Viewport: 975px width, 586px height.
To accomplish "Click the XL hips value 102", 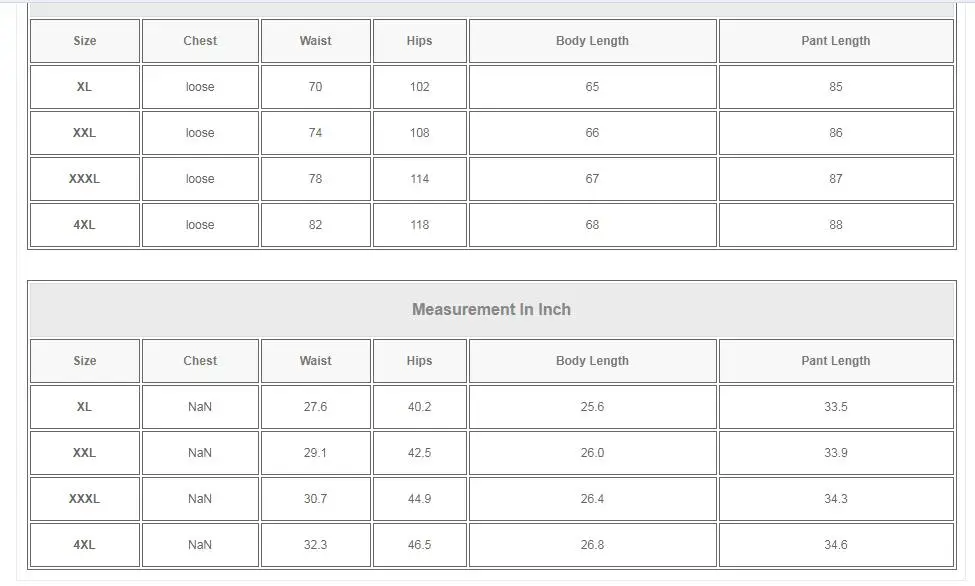I will pyautogui.click(x=420, y=87).
